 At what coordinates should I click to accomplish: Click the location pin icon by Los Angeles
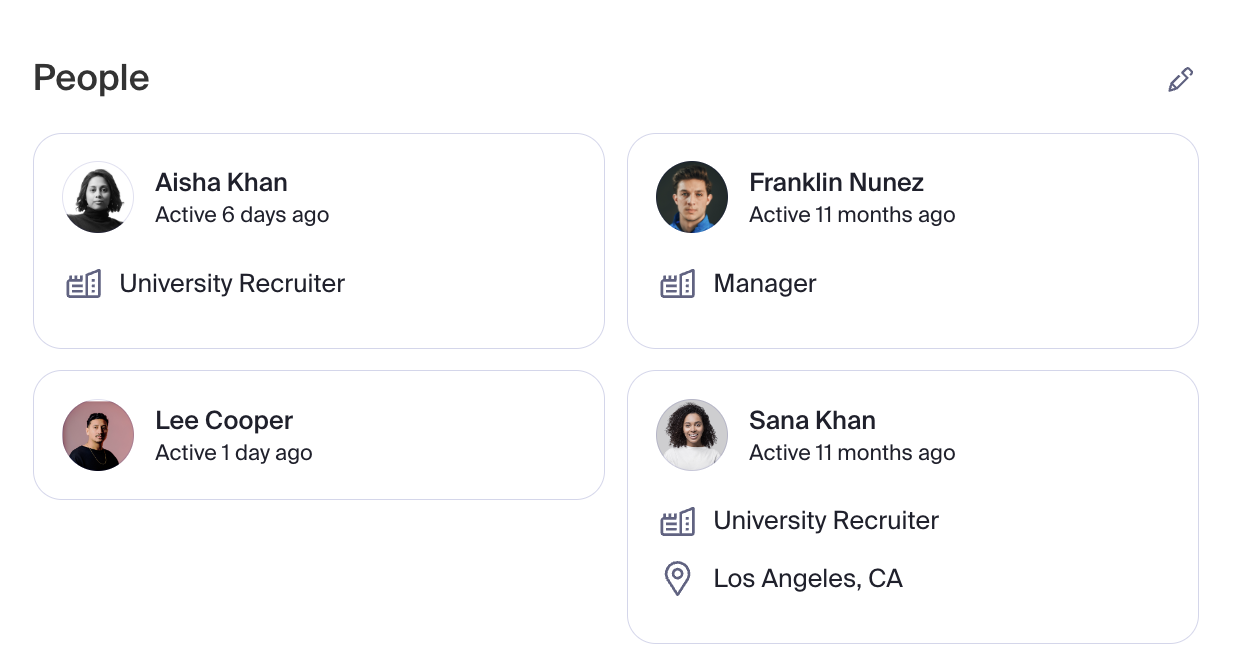tap(678, 579)
